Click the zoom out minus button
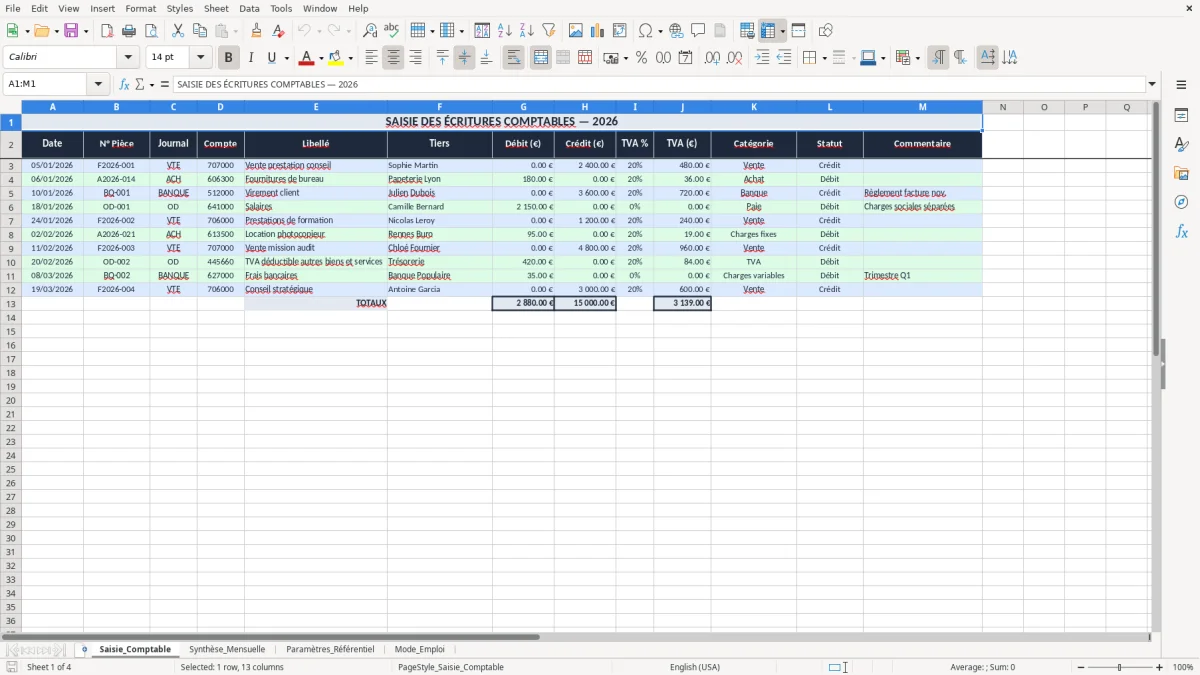The image size is (1200, 675). pos(1083,667)
